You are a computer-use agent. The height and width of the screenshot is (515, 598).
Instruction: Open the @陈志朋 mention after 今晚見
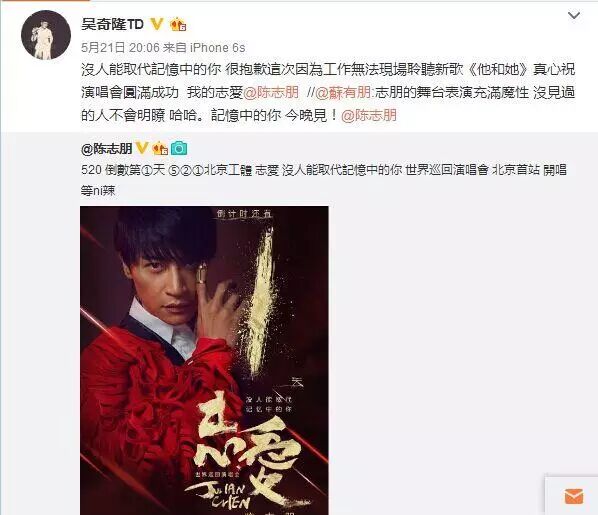click(x=368, y=115)
